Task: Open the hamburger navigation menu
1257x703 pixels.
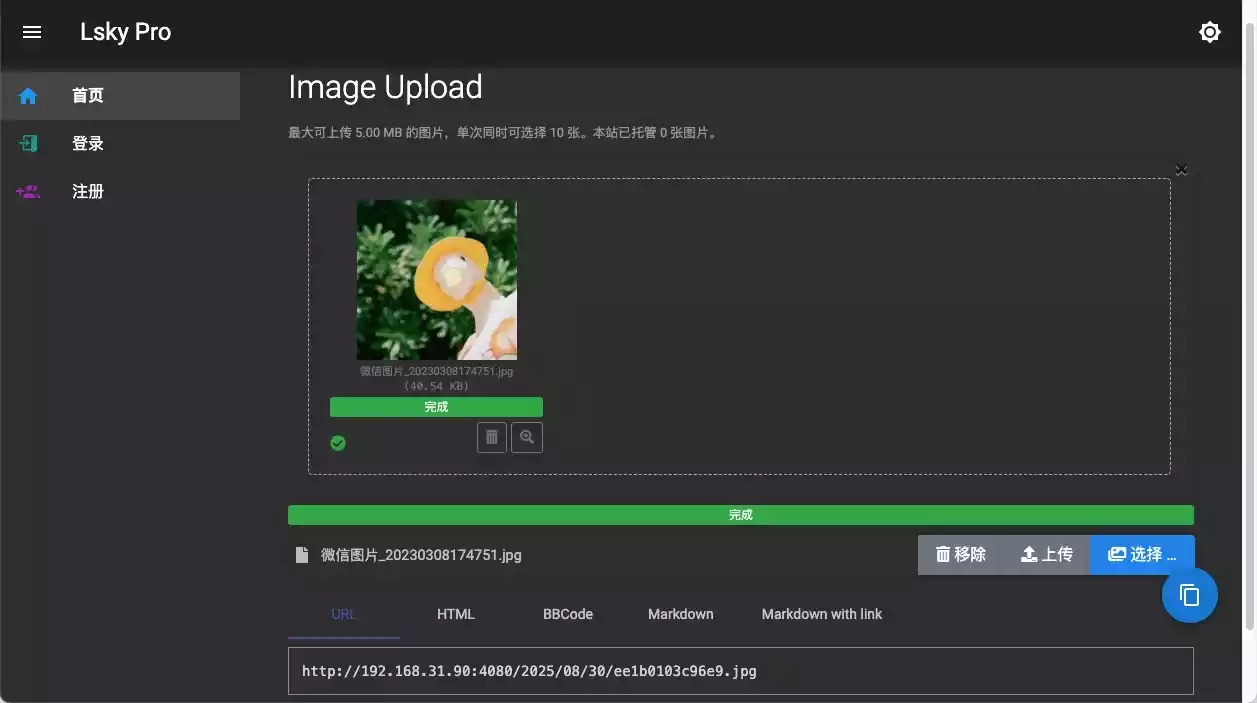Action: click(x=32, y=32)
